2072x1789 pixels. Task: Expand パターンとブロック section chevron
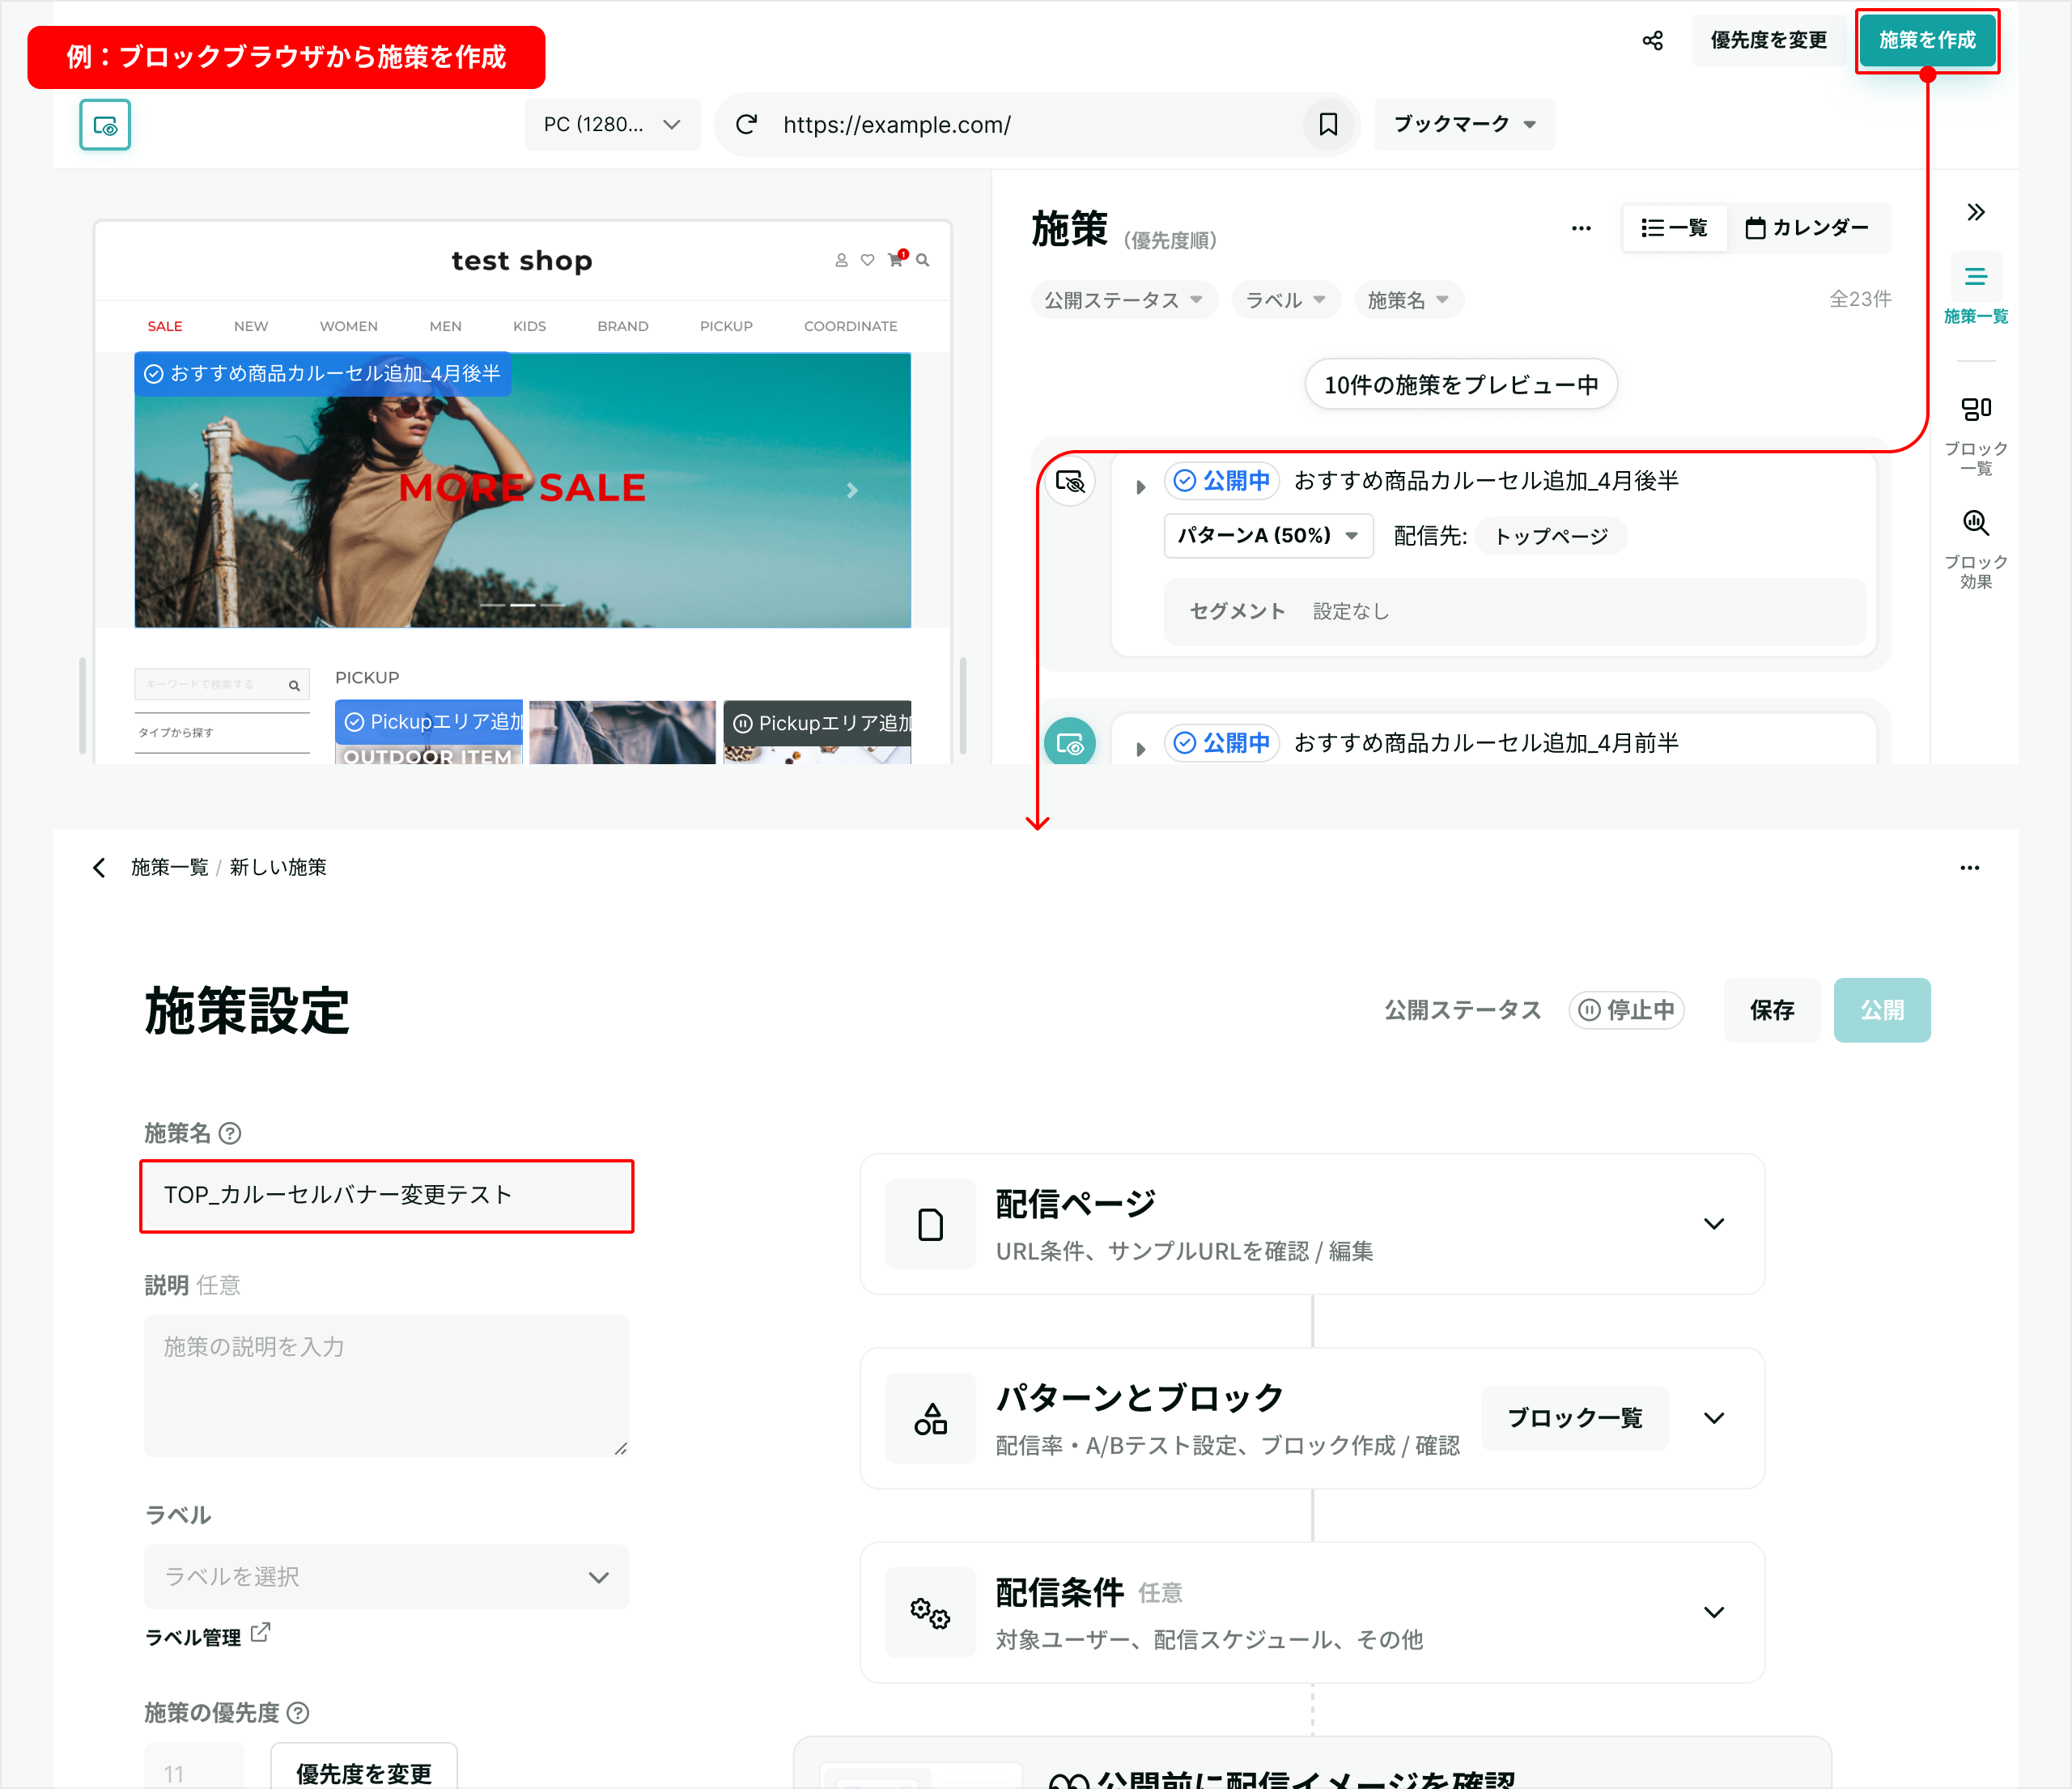click(1714, 1418)
